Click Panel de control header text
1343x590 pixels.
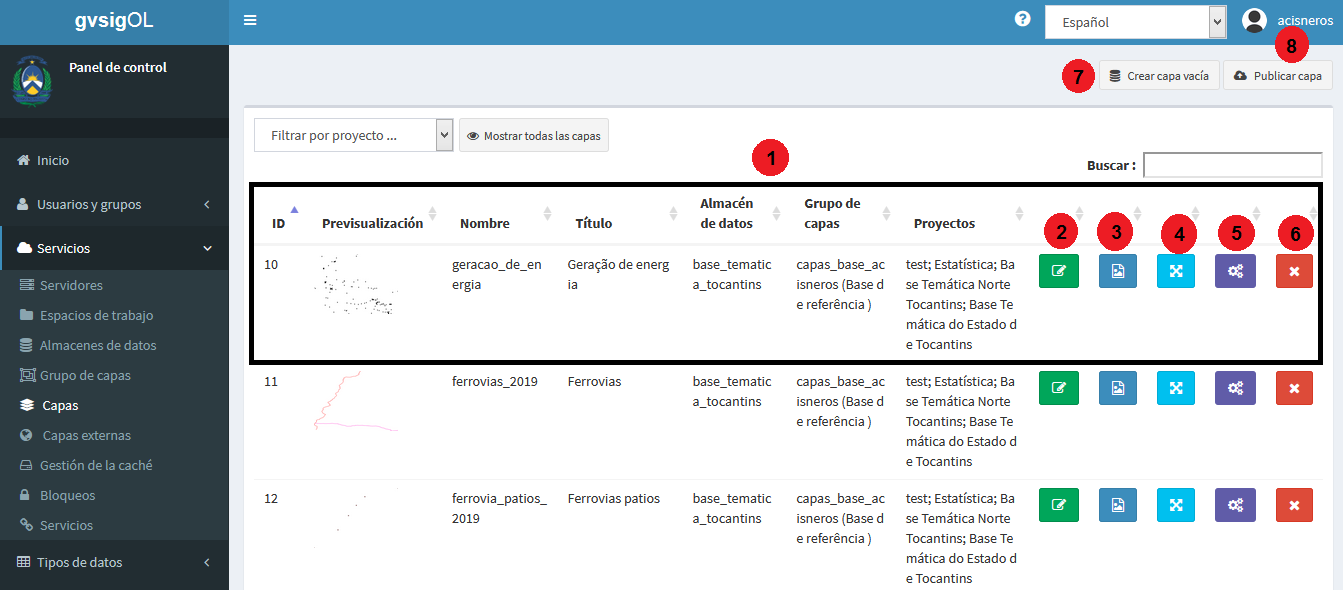pos(118,67)
